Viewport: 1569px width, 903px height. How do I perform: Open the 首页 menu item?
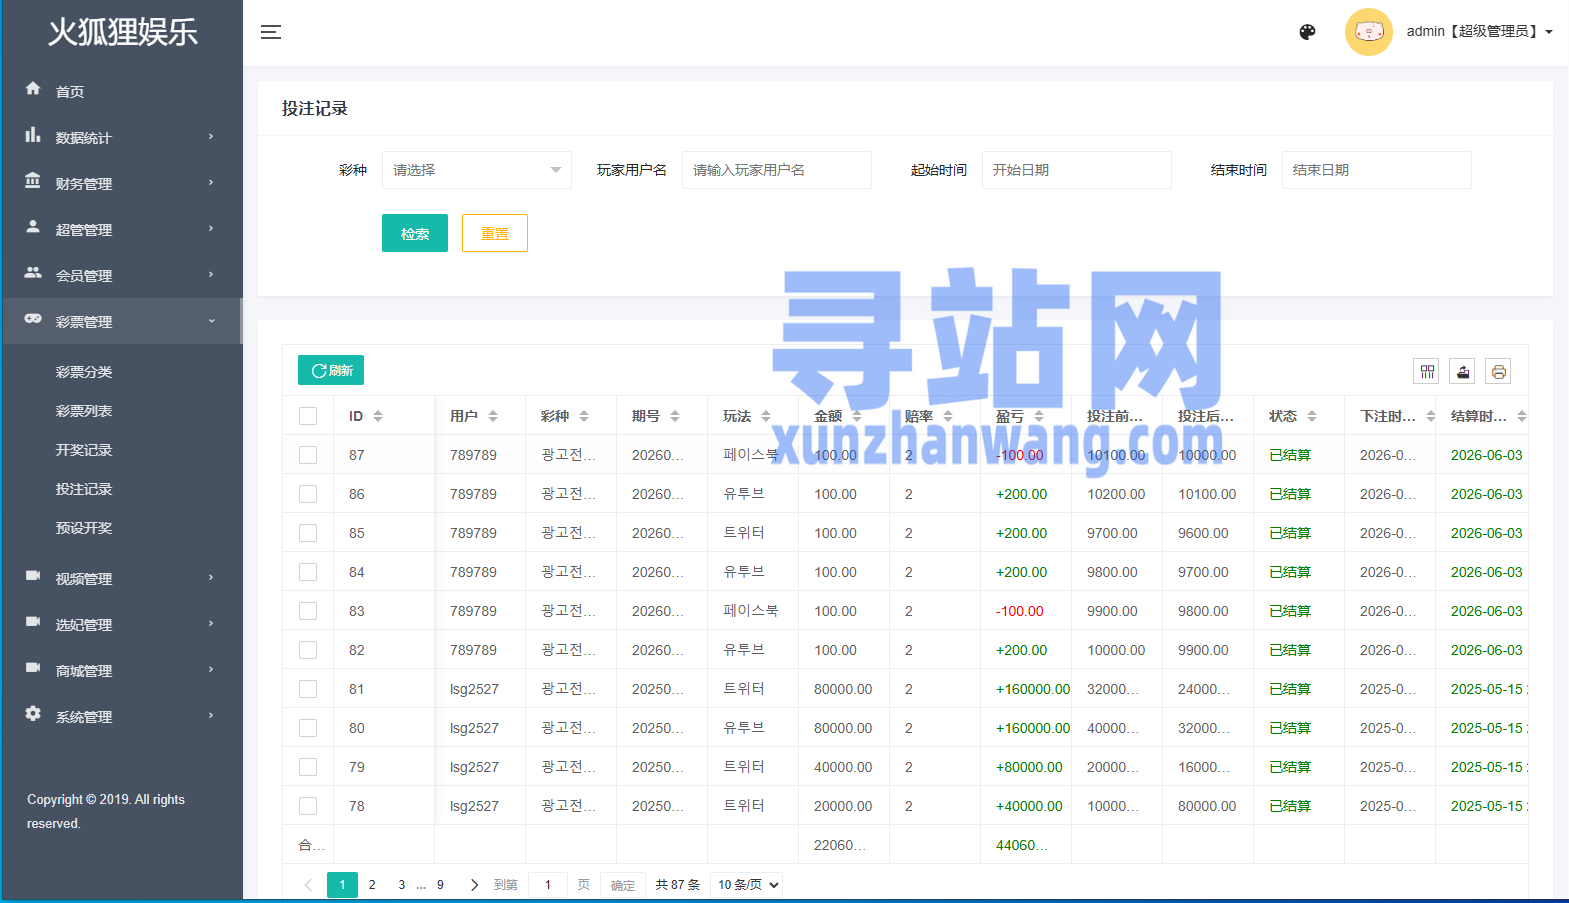pyautogui.click(x=122, y=91)
